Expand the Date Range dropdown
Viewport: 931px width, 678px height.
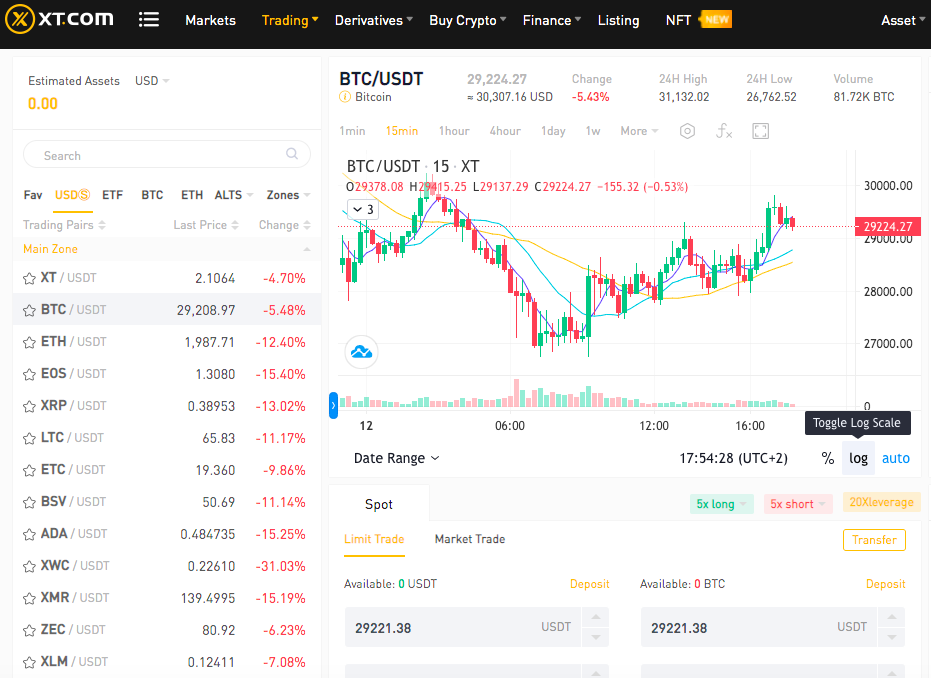(x=397, y=458)
